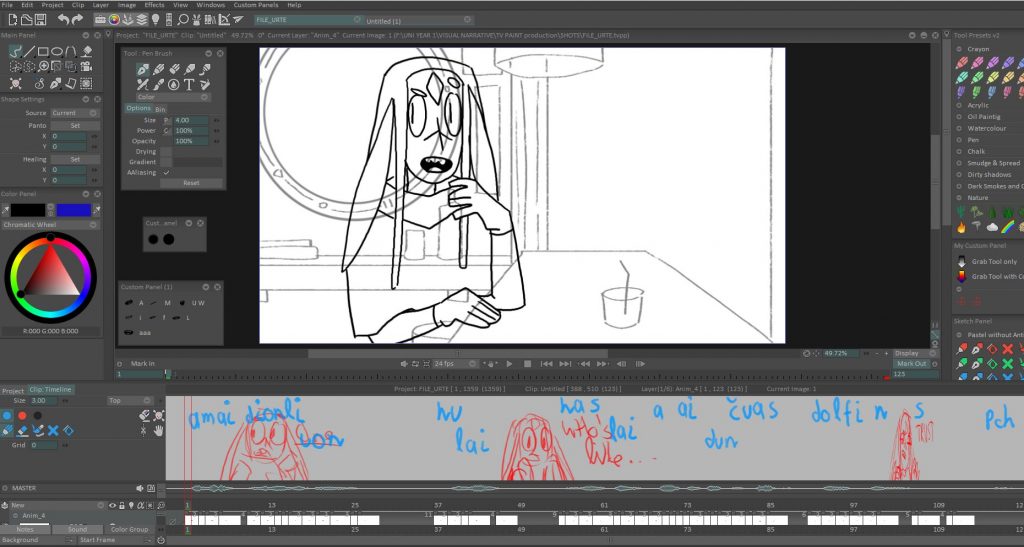Click the Mark Out button

pyautogui.click(x=911, y=364)
